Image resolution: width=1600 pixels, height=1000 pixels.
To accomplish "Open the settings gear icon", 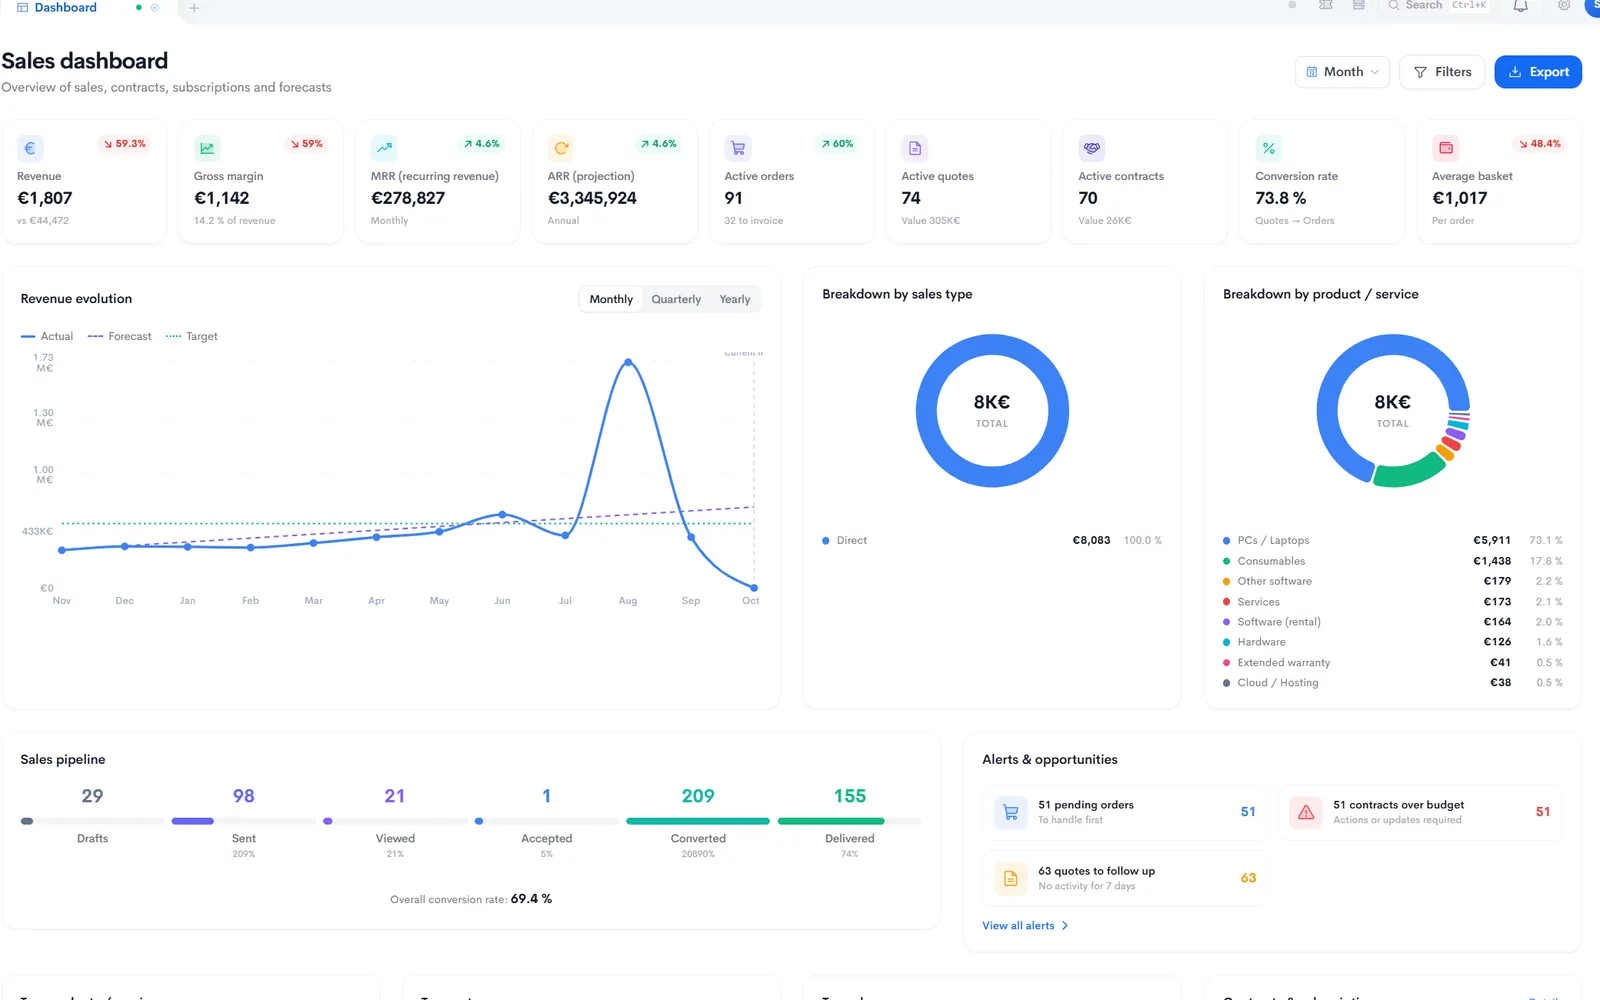I will pyautogui.click(x=1564, y=6).
